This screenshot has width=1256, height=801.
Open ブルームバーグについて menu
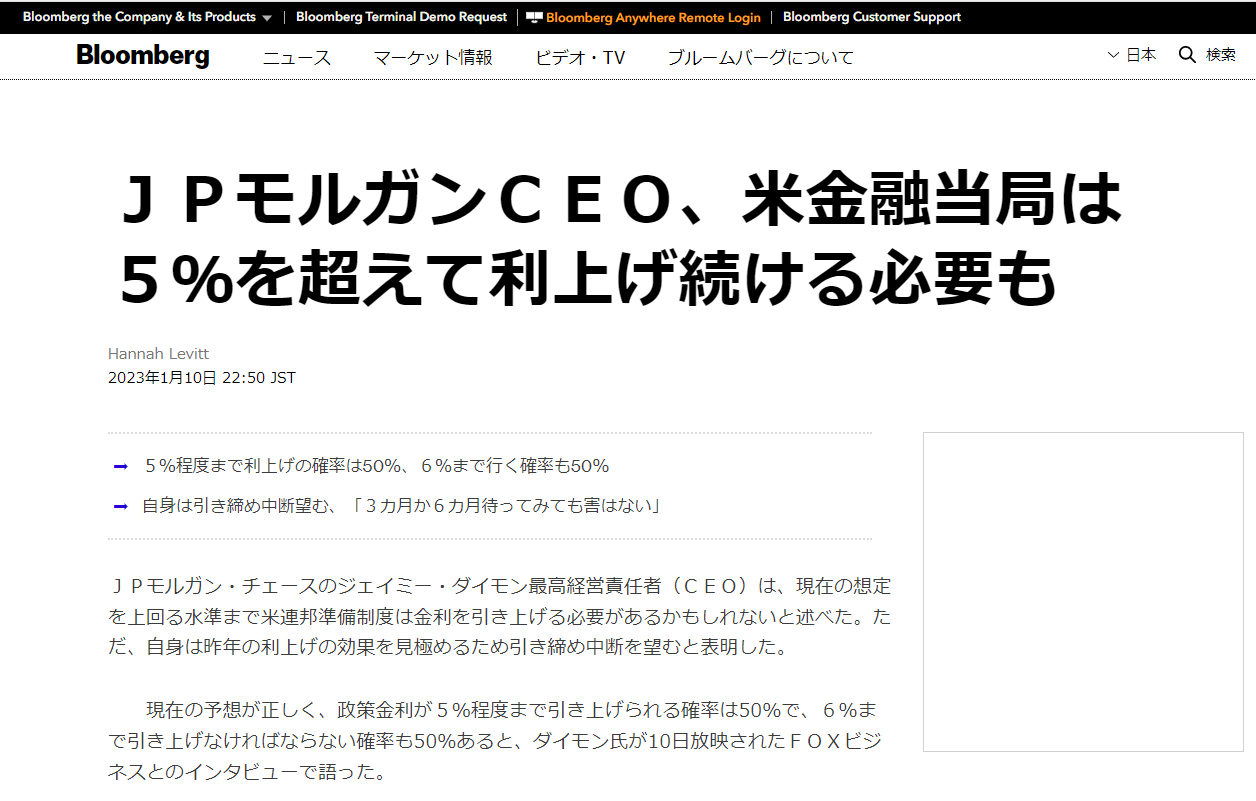coord(761,58)
